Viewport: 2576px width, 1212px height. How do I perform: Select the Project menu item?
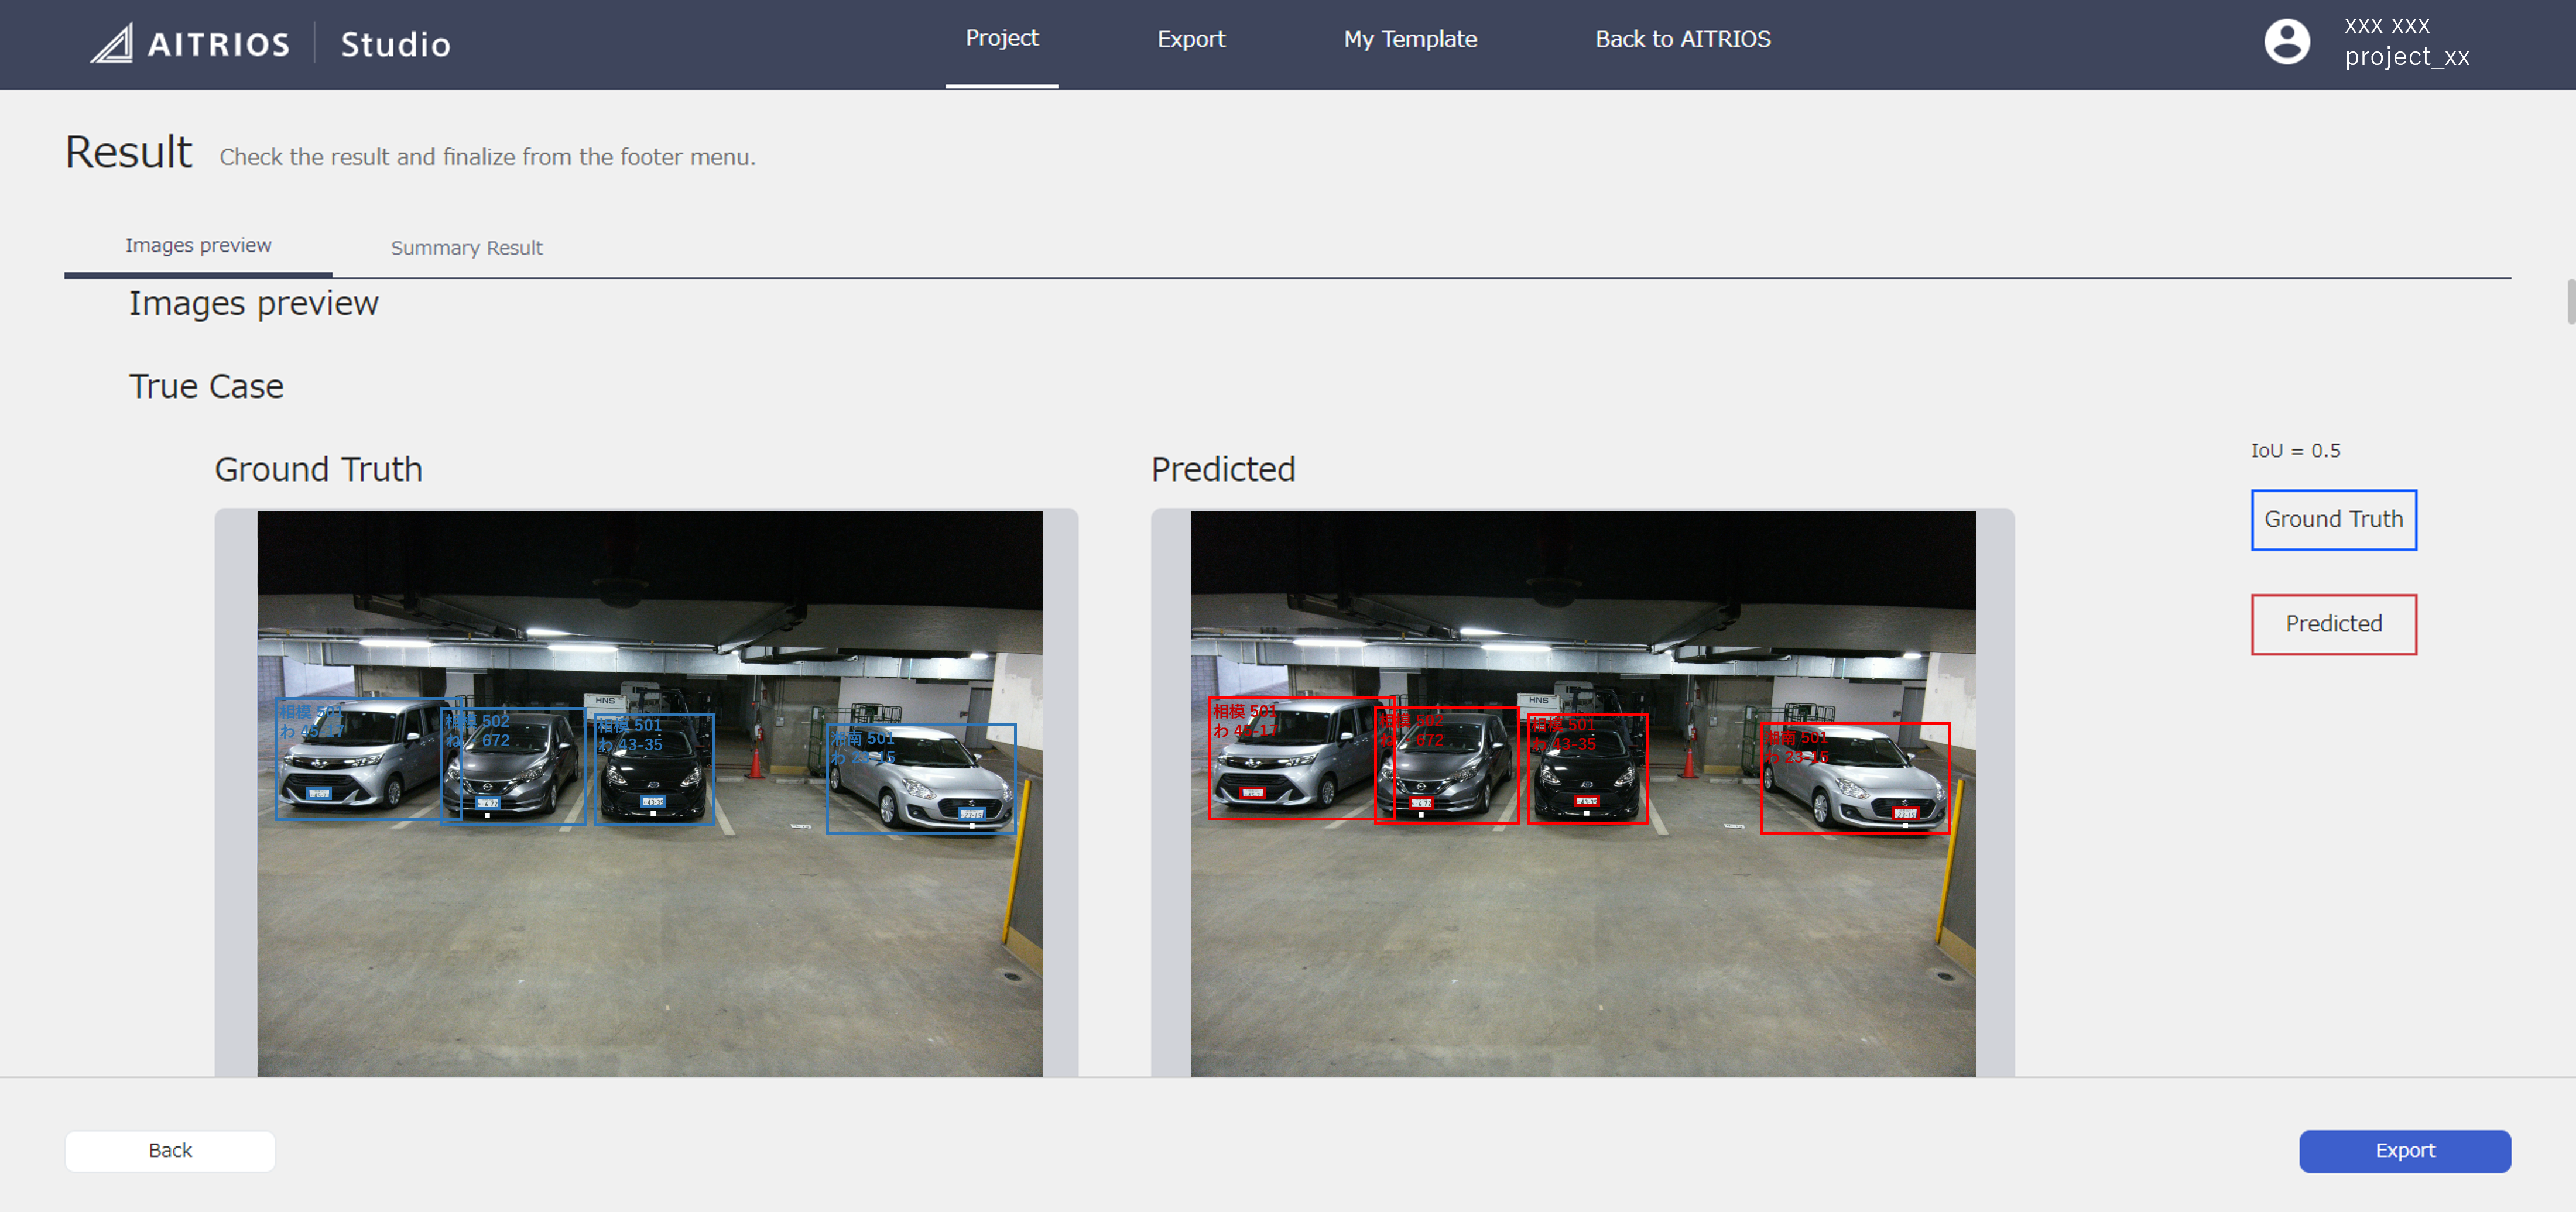[x=1002, y=38]
